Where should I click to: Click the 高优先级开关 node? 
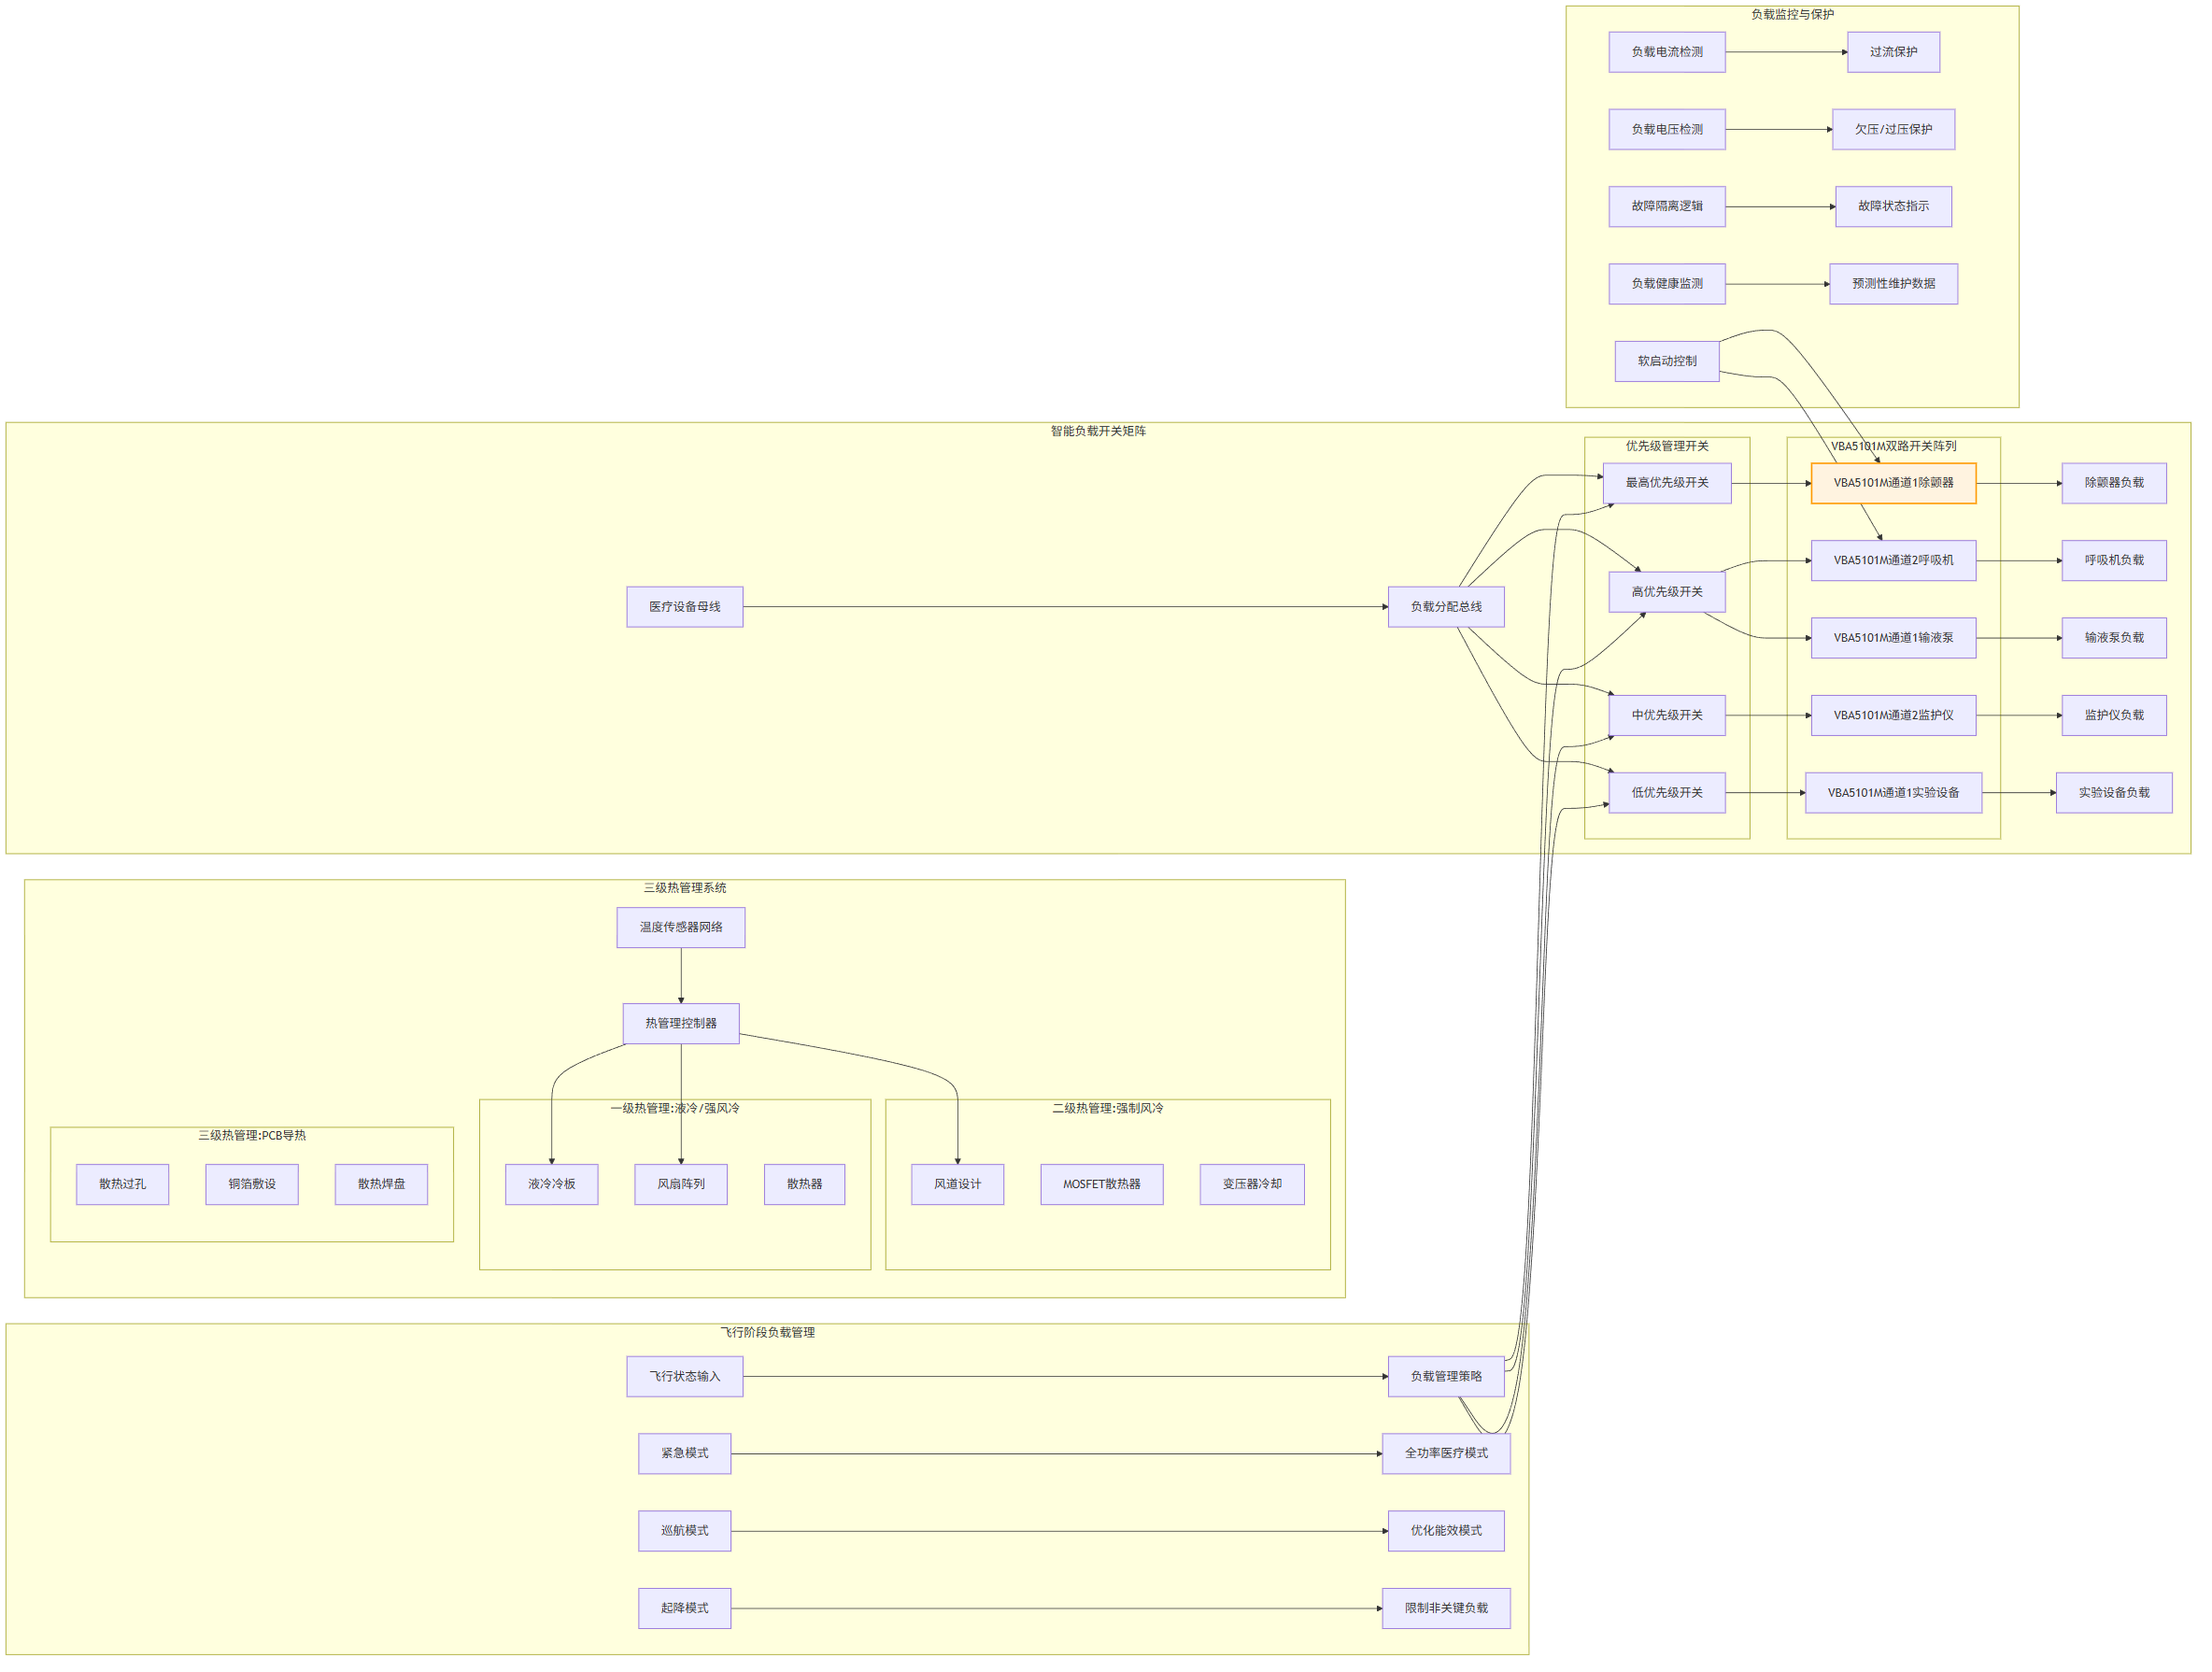[1667, 592]
